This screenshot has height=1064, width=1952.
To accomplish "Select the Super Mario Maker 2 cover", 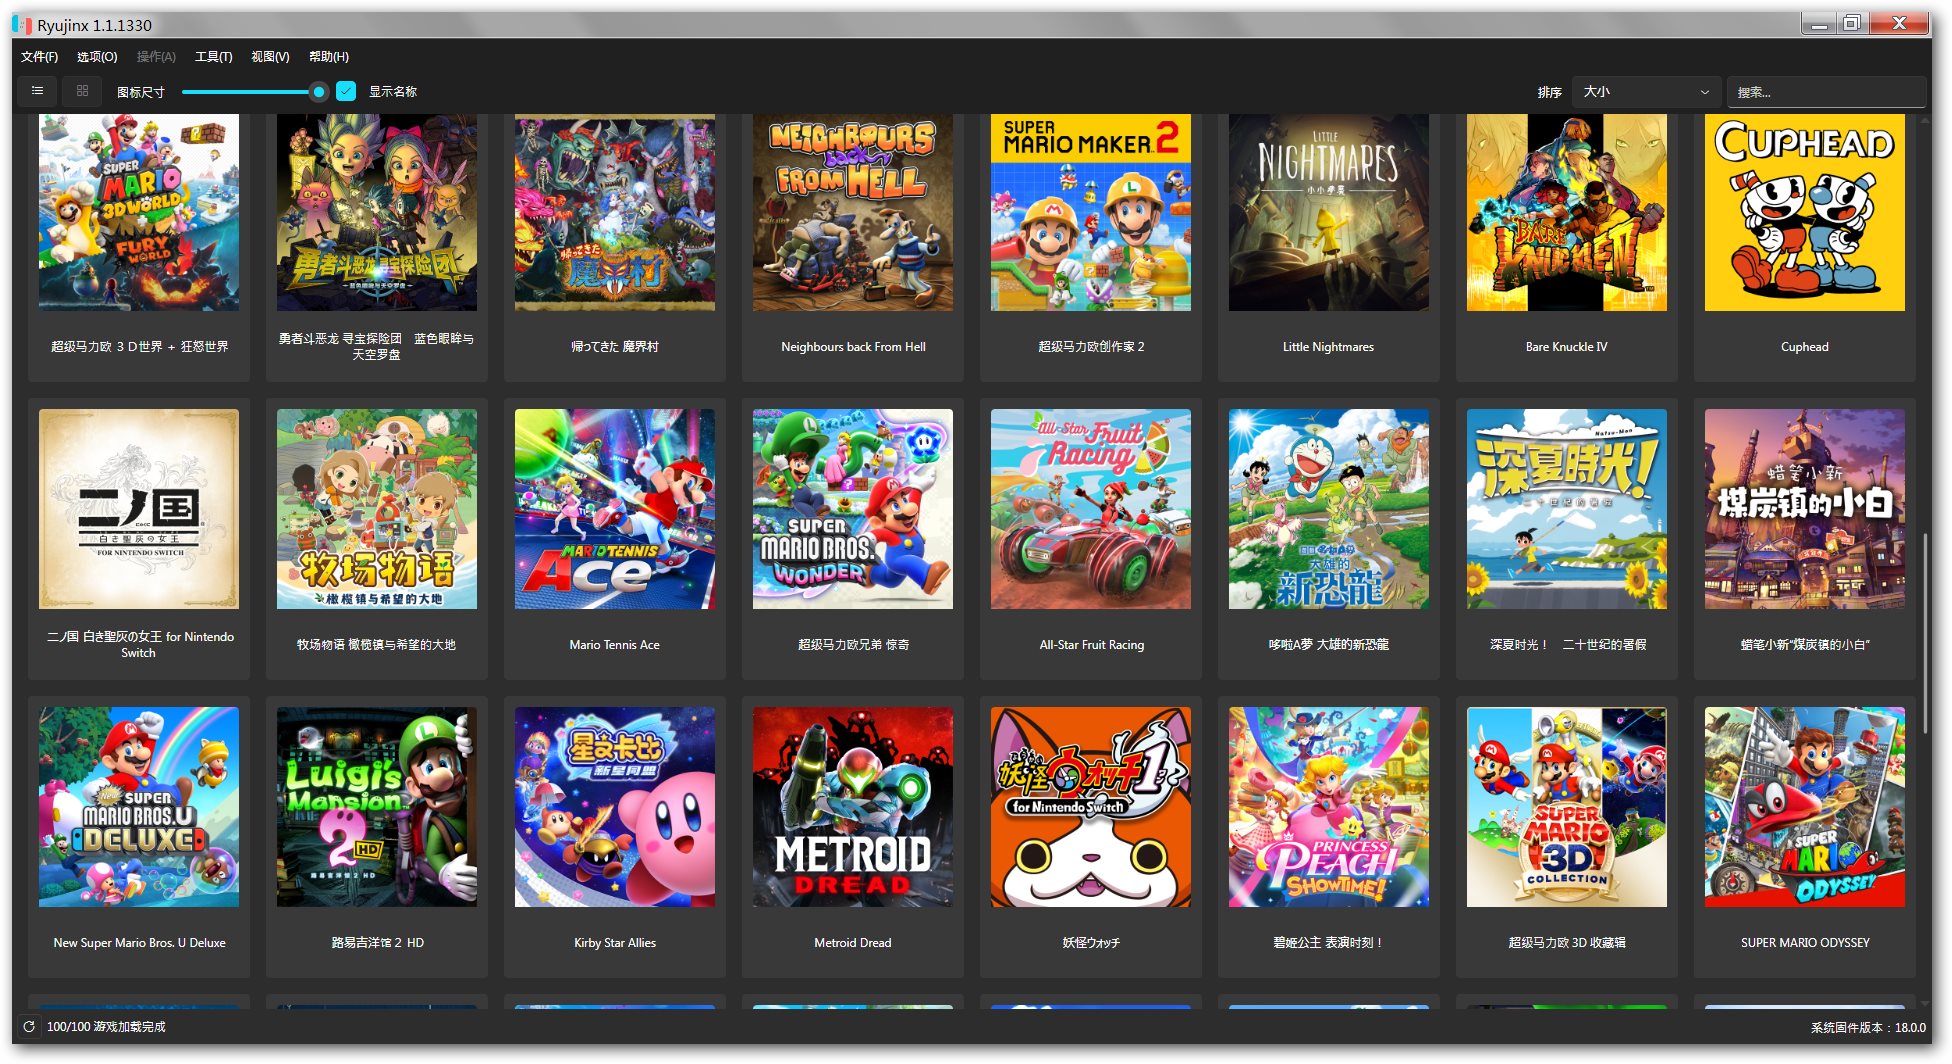I will point(1090,212).
